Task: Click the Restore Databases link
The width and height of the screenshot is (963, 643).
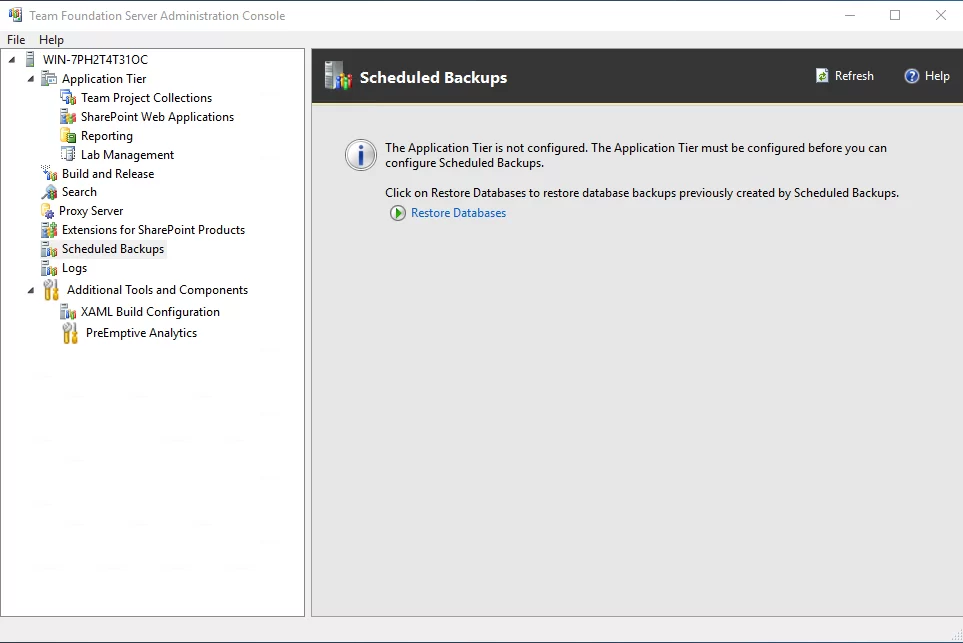Action: coord(458,213)
